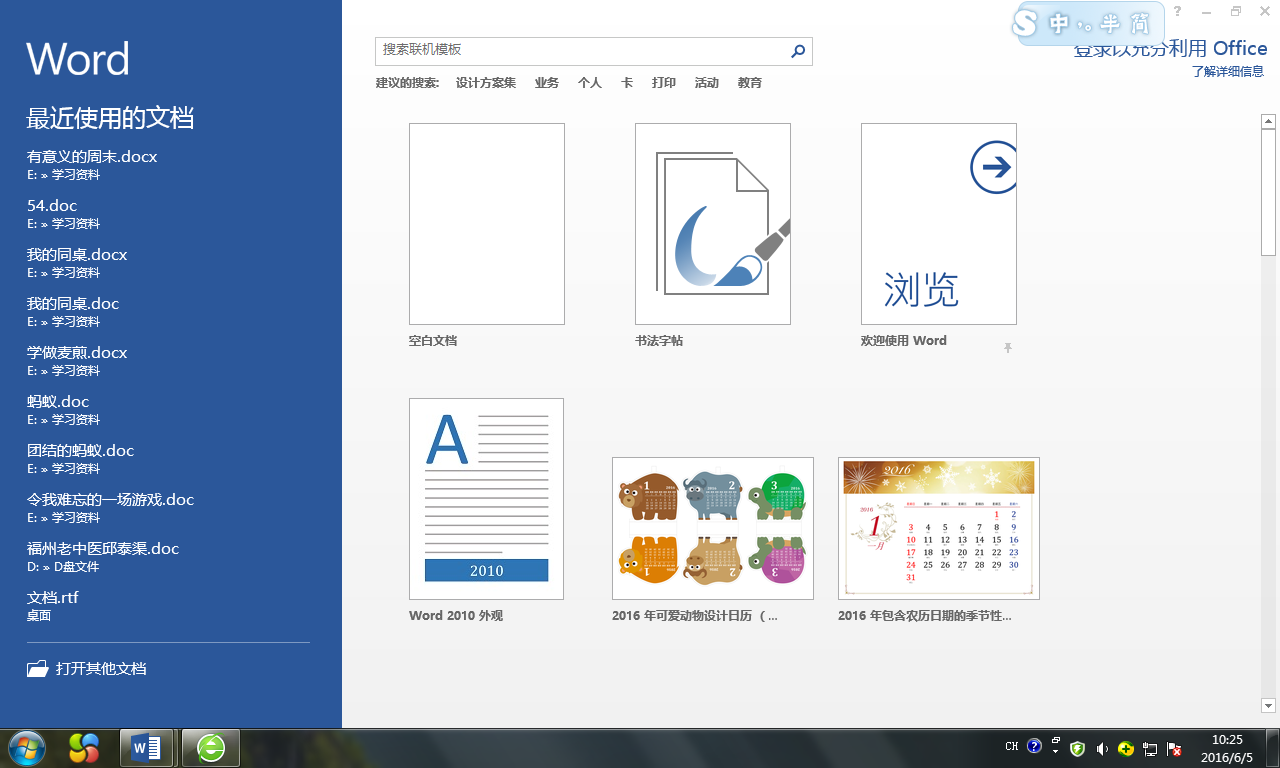Click the CH language indicator in tray
Viewport: 1280px width, 768px height.
click(1012, 747)
